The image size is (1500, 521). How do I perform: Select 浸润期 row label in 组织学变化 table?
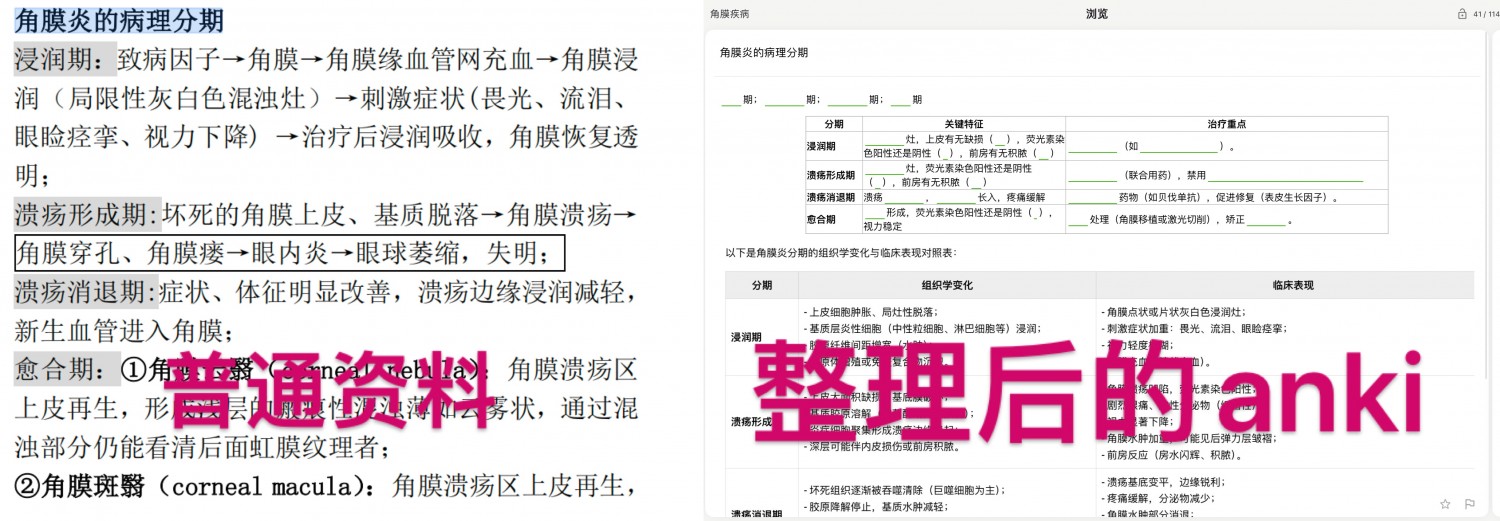745,337
